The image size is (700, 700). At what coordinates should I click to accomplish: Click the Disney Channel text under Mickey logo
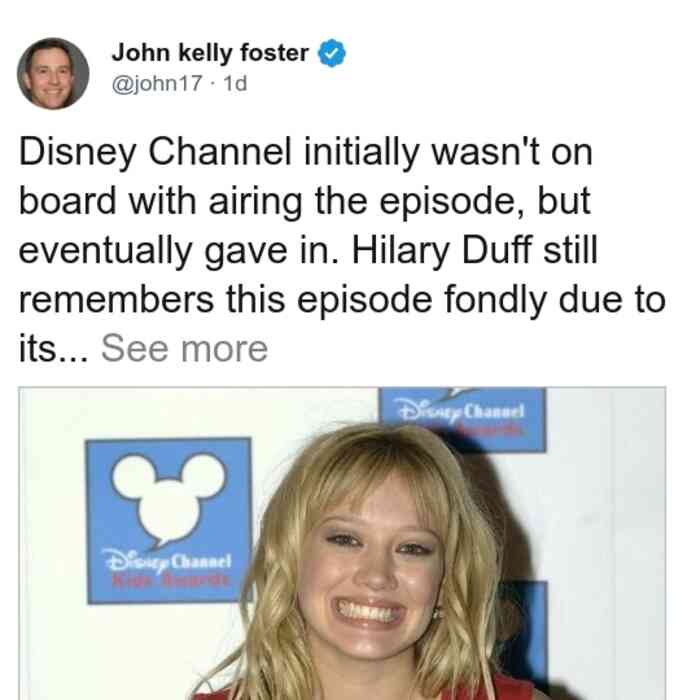tap(167, 562)
